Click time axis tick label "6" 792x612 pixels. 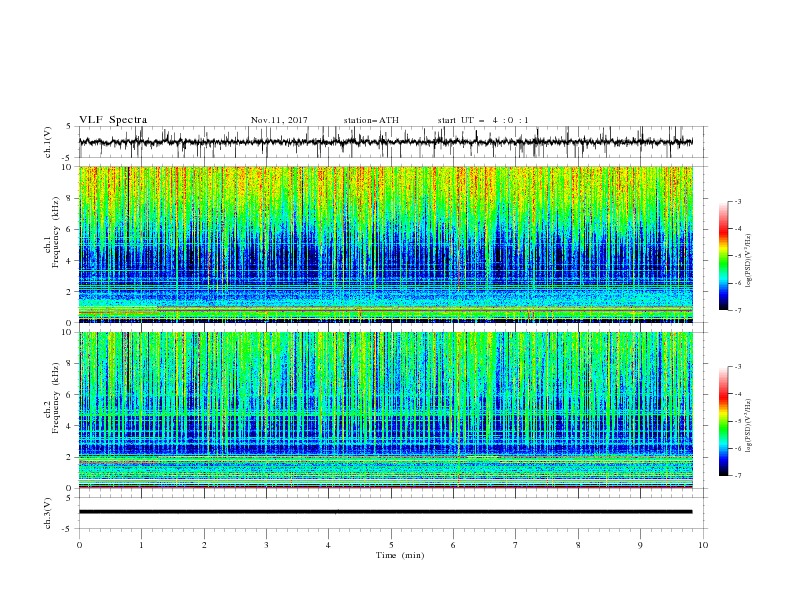tap(453, 545)
